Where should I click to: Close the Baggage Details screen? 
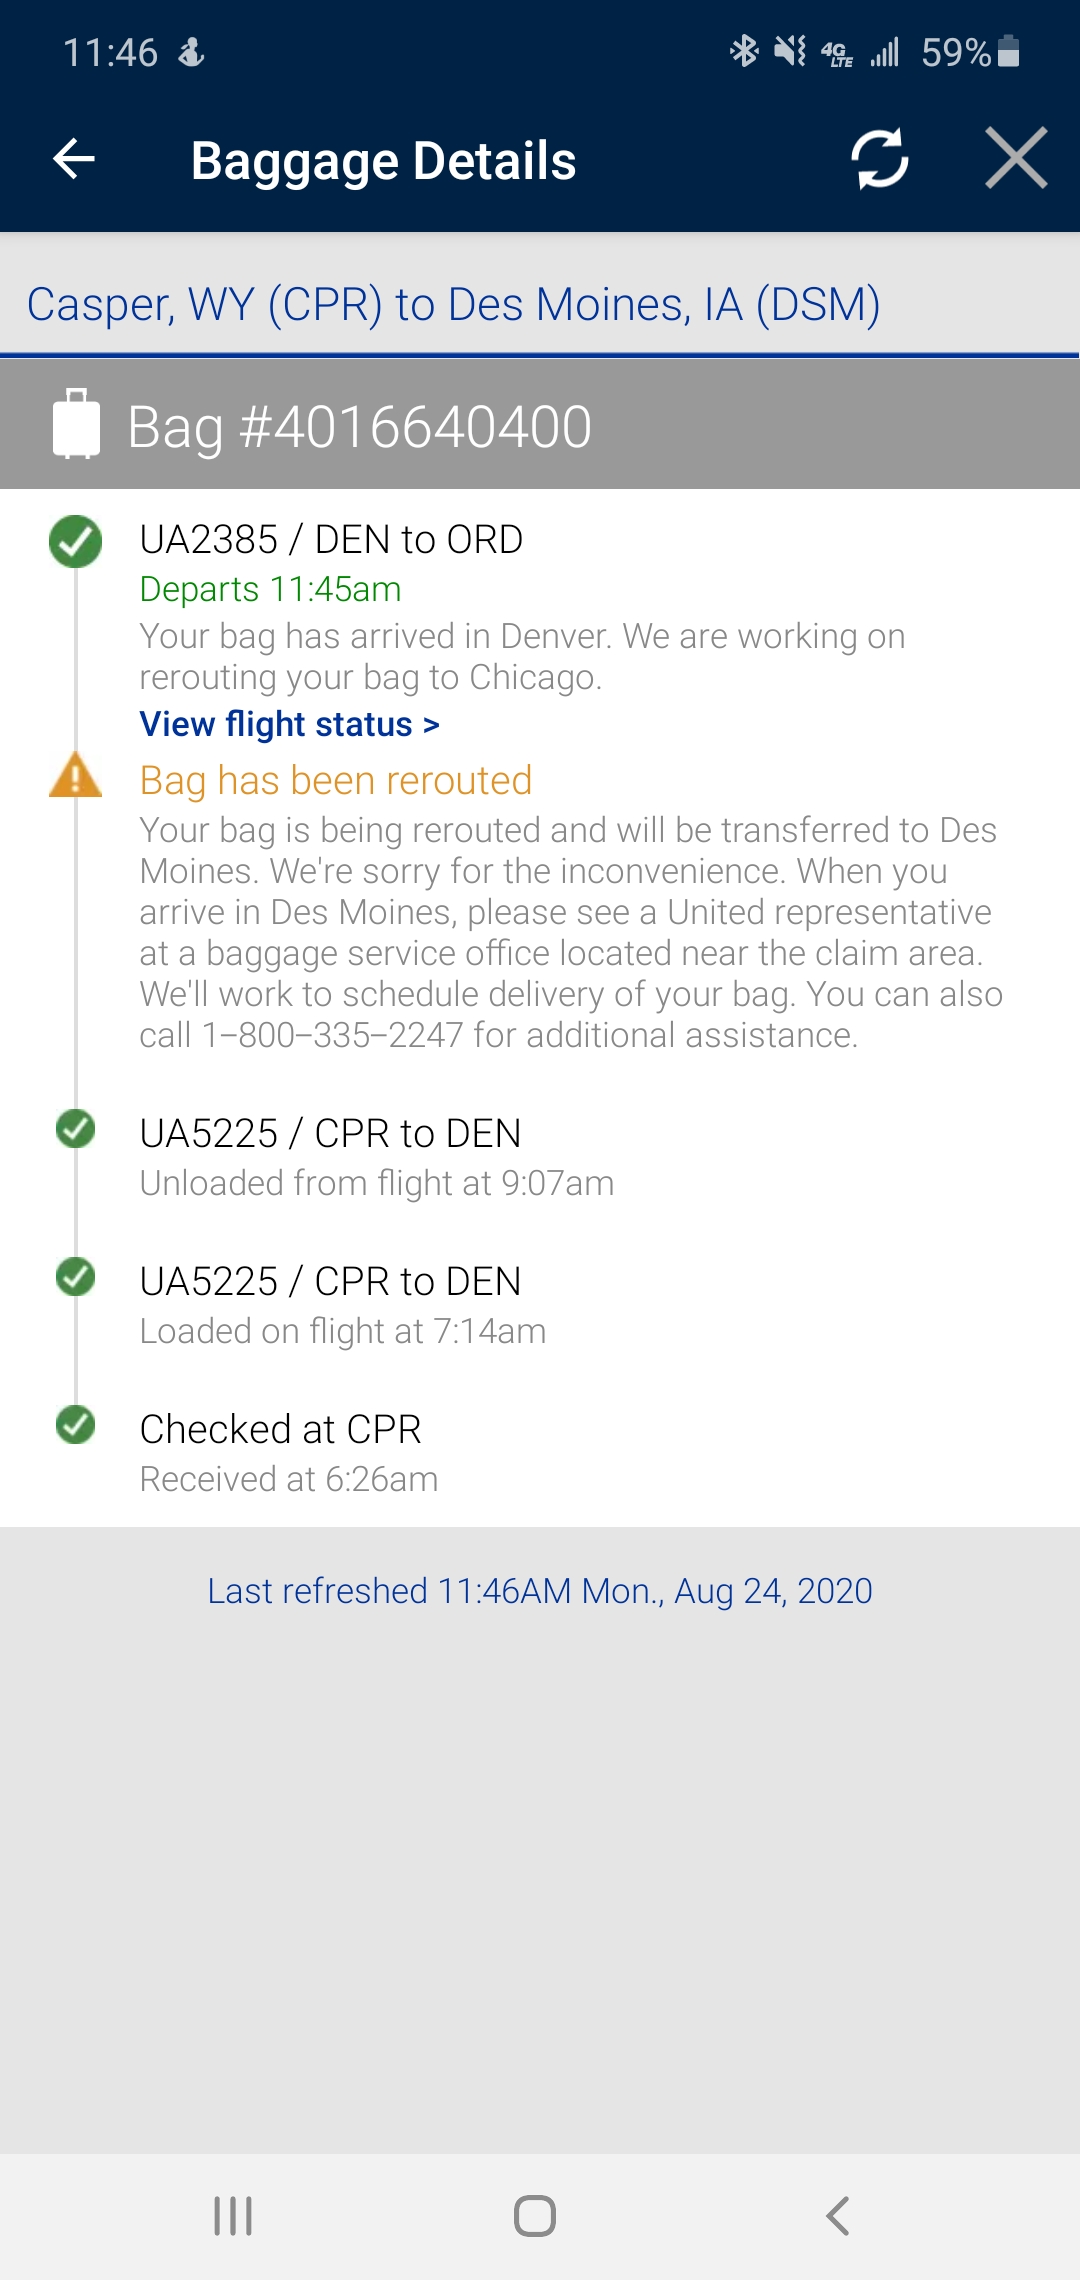(x=1016, y=158)
